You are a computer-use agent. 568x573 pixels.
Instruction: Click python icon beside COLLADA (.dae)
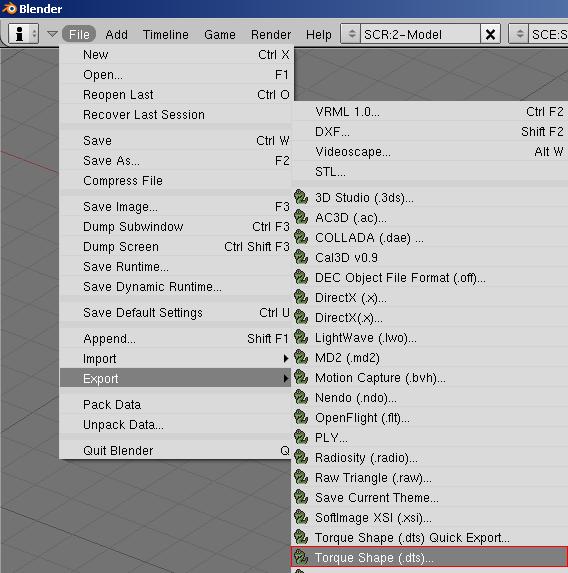click(x=301, y=238)
